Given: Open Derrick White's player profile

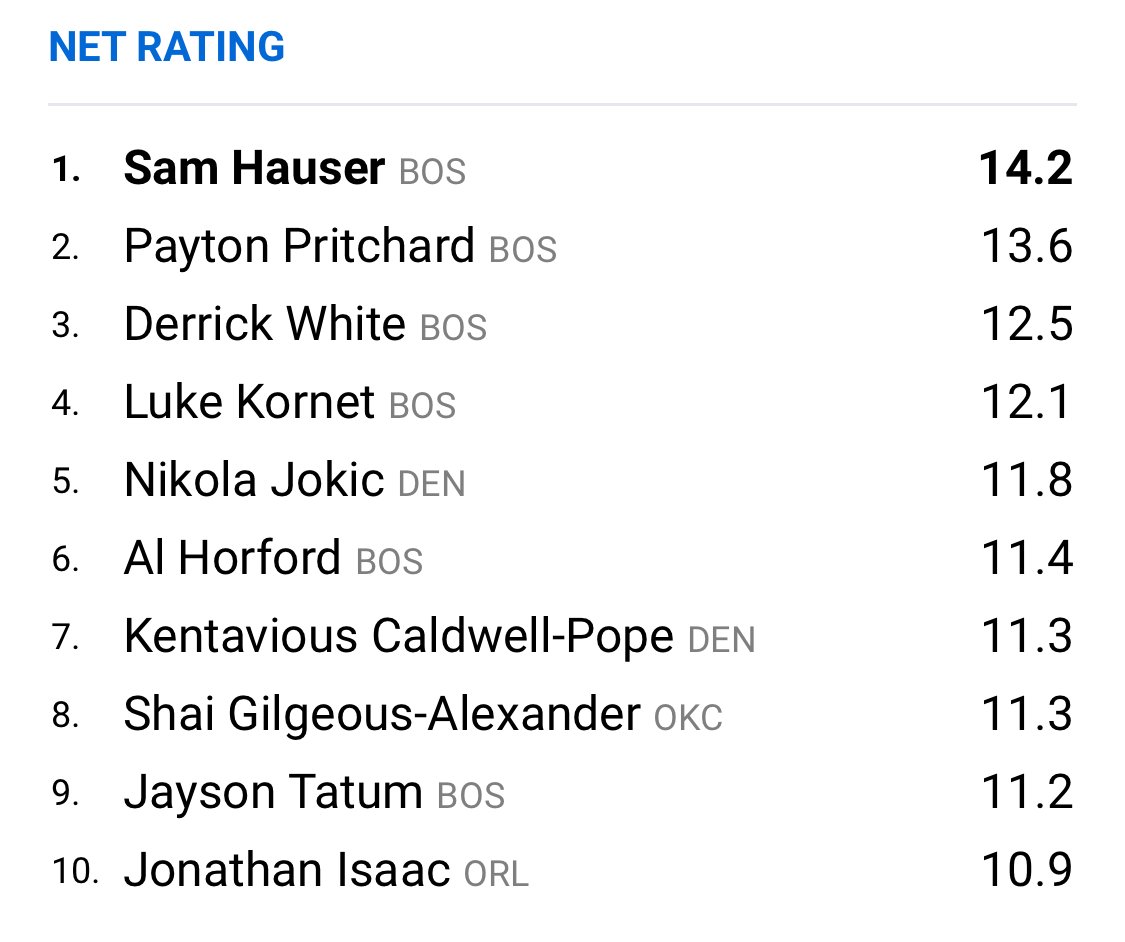Looking at the screenshot, I should click(265, 324).
